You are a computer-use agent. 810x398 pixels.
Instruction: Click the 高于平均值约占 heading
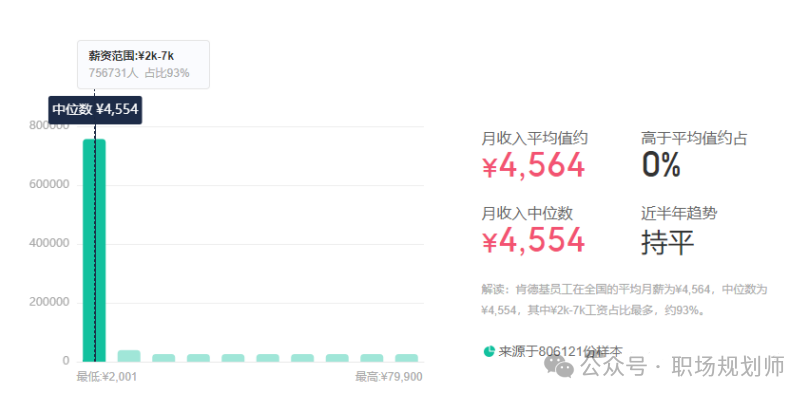click(x=694, y=138)
